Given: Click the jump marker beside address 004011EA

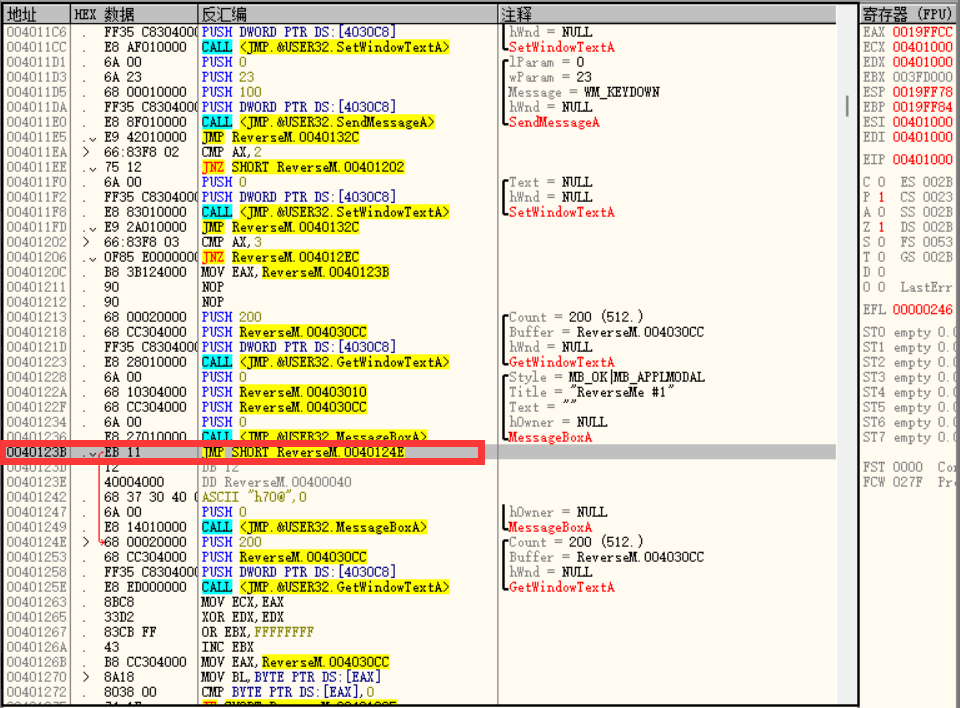Looking at the screenshot, I should click(x=86, y=153).
